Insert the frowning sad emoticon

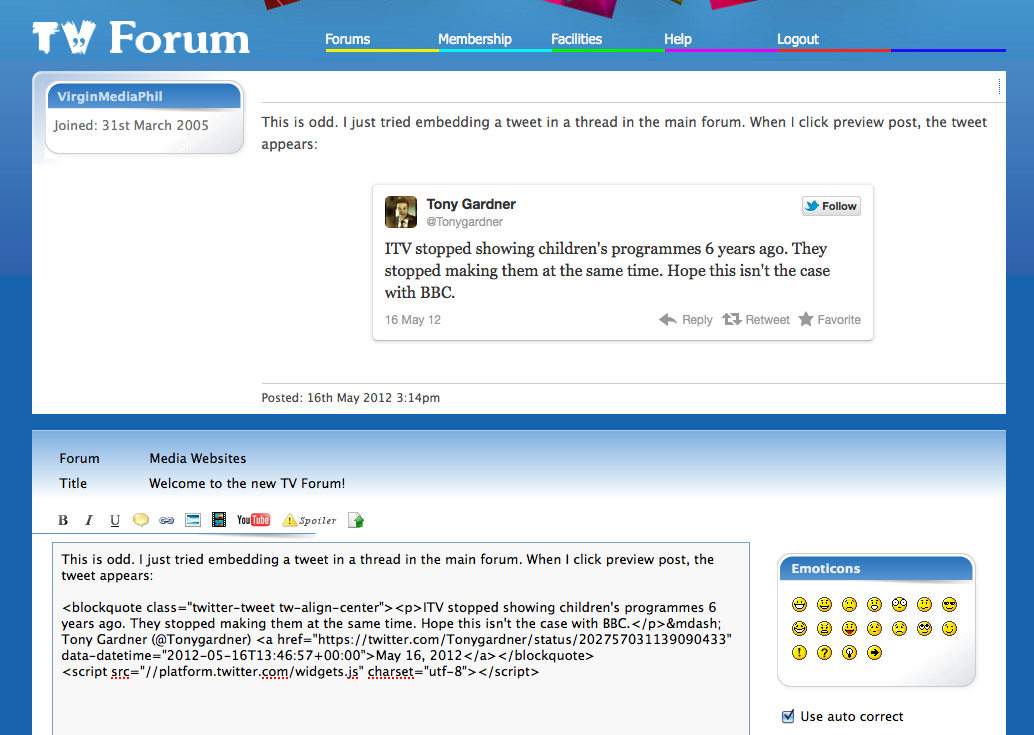tap(849, 604)
